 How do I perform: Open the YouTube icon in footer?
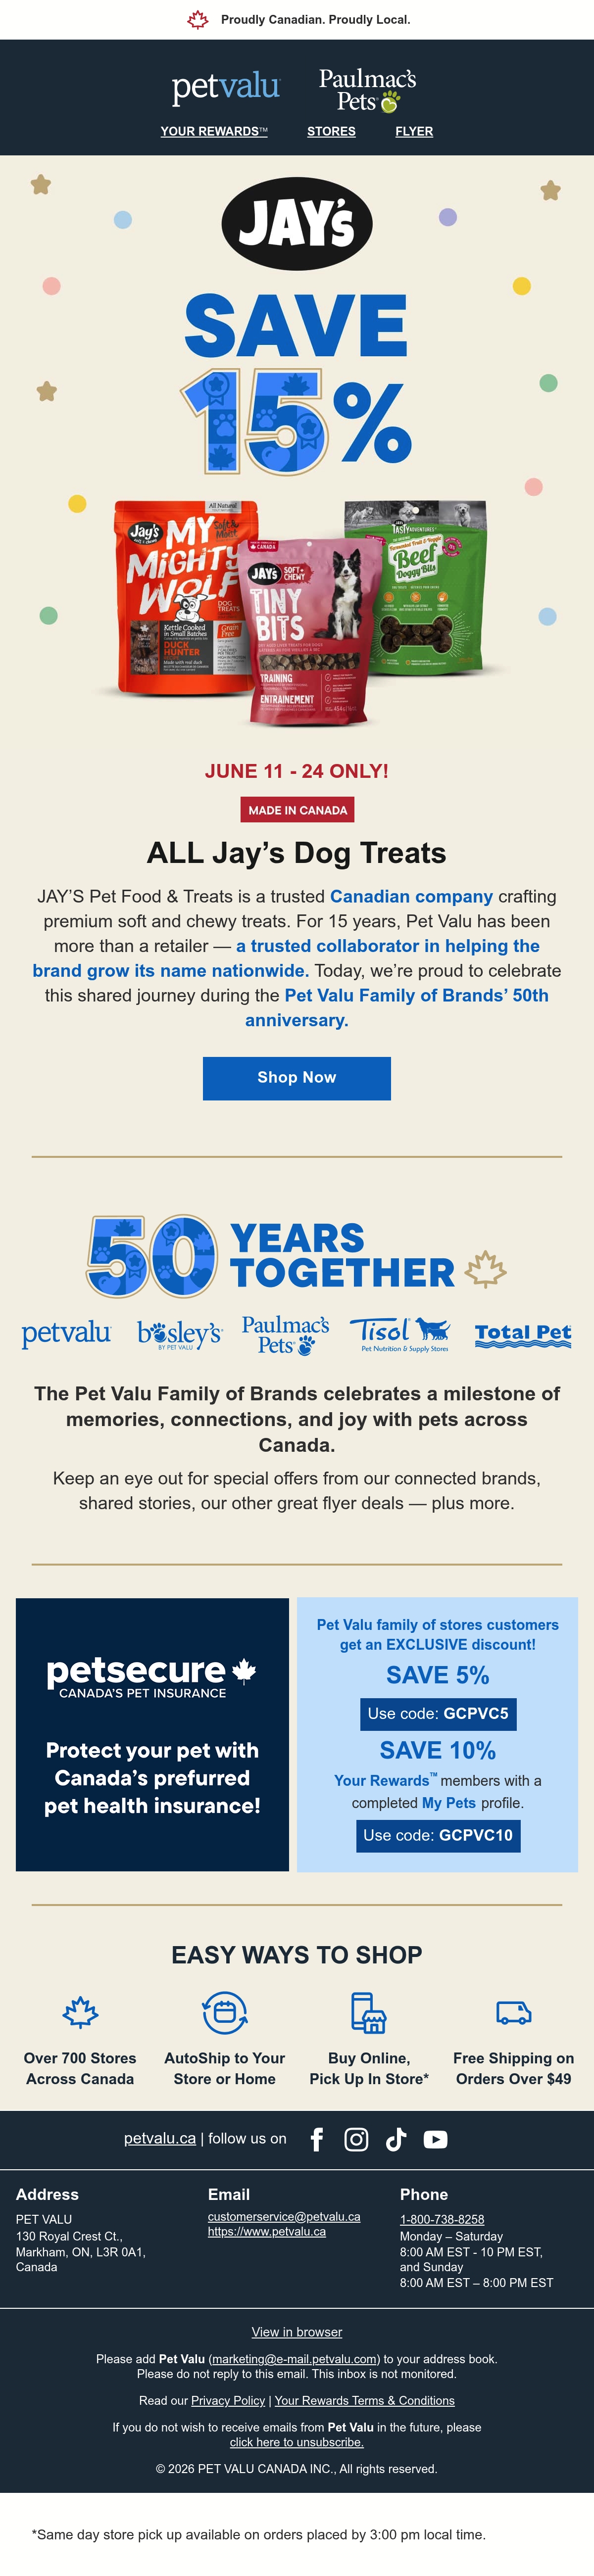(435, 2139)
